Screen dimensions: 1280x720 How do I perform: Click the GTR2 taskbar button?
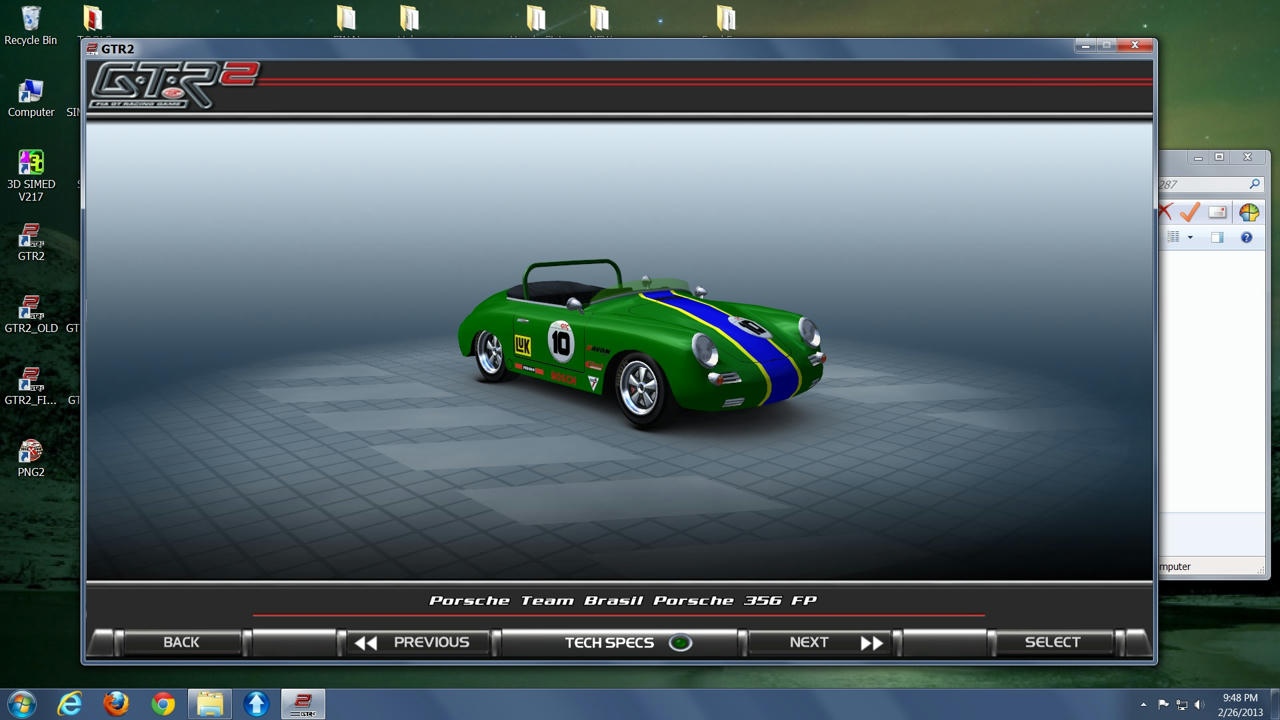click(303, 704)
